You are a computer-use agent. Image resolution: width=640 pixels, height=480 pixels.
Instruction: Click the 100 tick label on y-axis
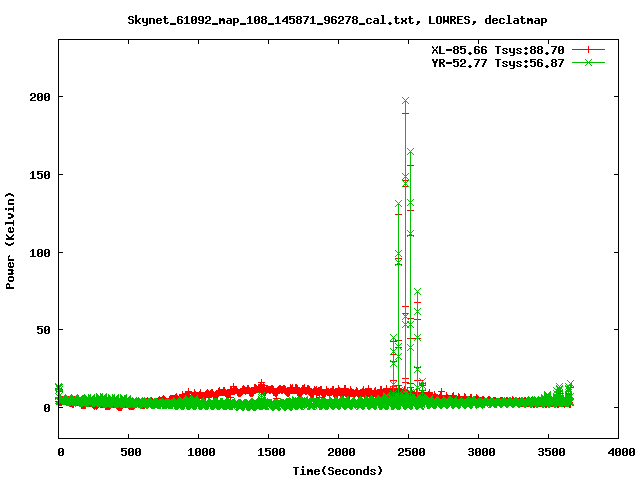click(38, 253)
